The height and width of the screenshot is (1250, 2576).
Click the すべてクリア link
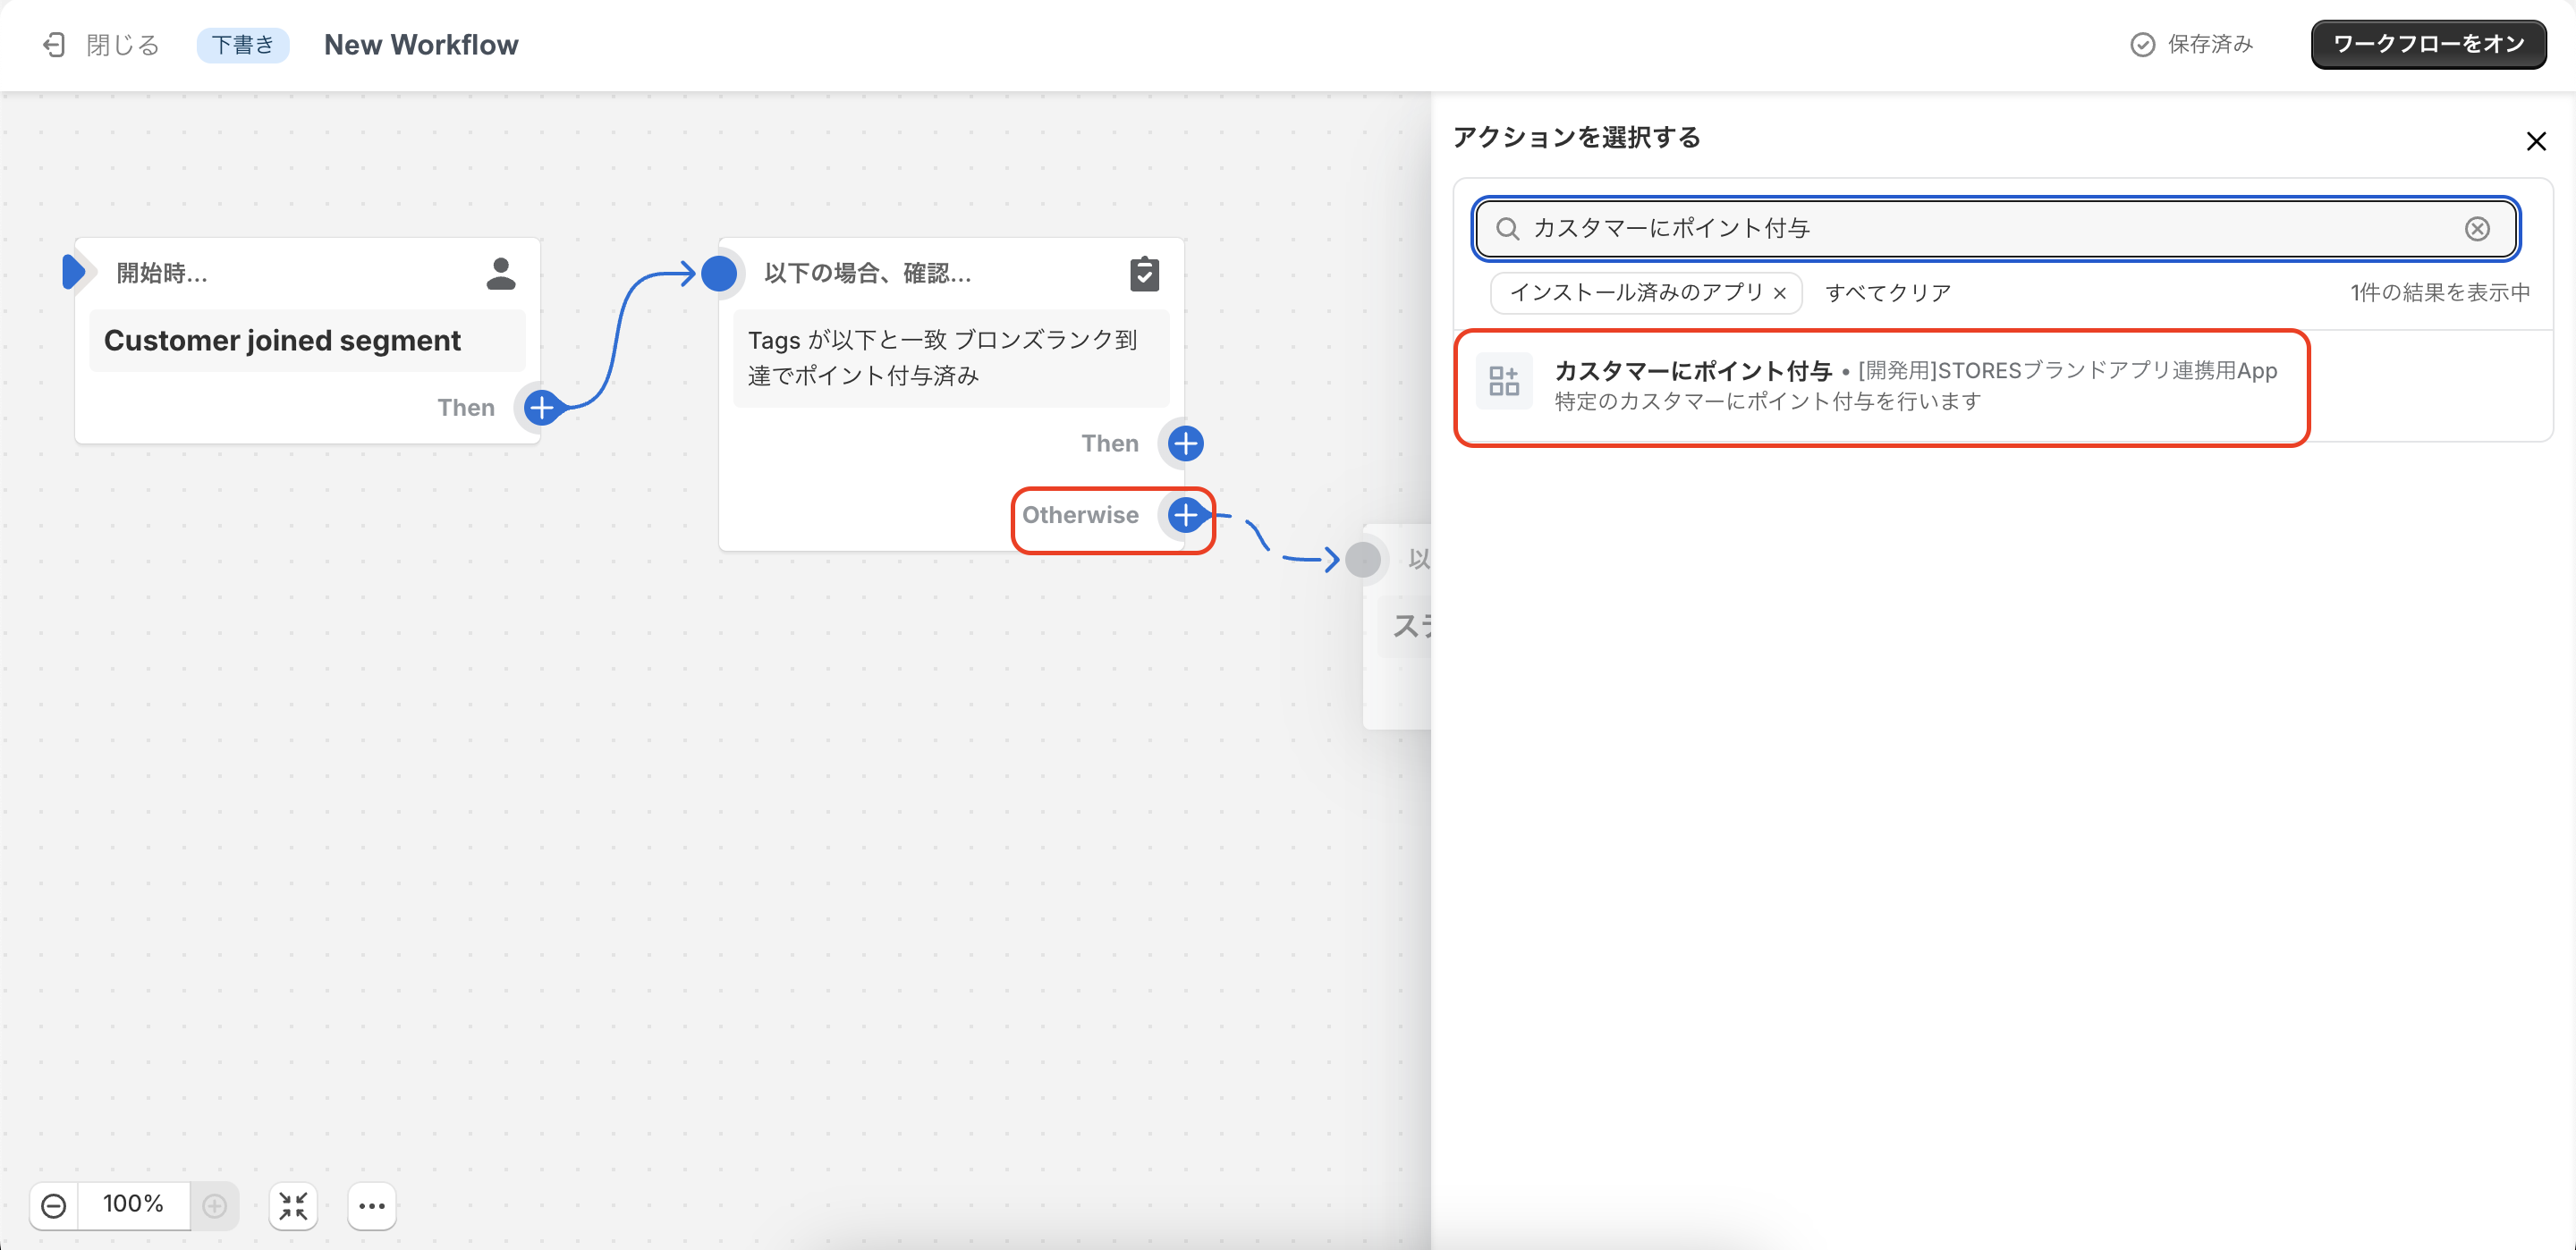pos(1887,293)
